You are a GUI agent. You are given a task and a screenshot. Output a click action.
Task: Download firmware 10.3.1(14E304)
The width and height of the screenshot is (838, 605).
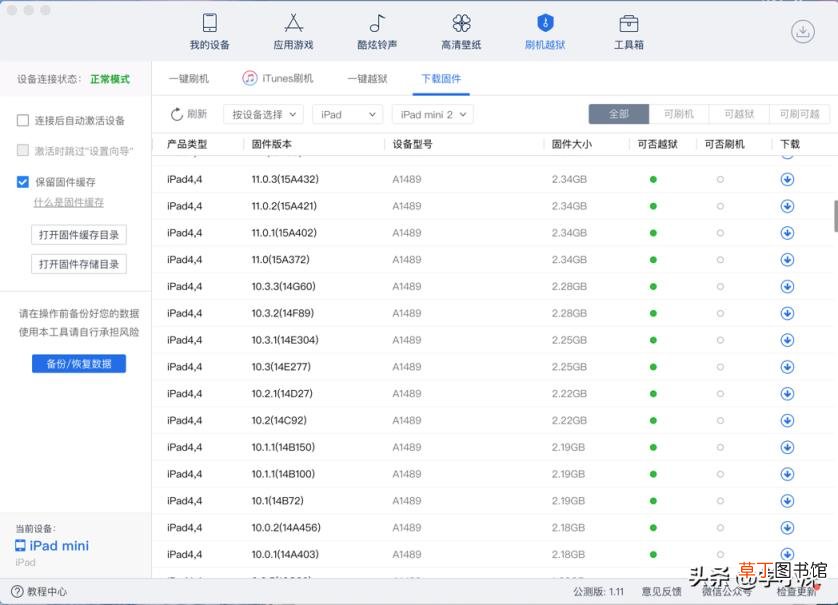coord(787,340)
